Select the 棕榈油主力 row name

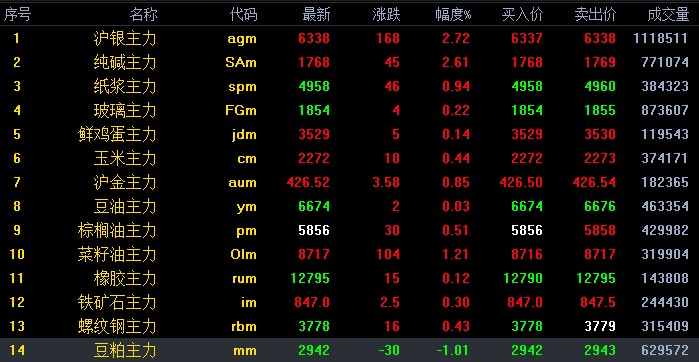pyautogui.click(x=117, y=230)
